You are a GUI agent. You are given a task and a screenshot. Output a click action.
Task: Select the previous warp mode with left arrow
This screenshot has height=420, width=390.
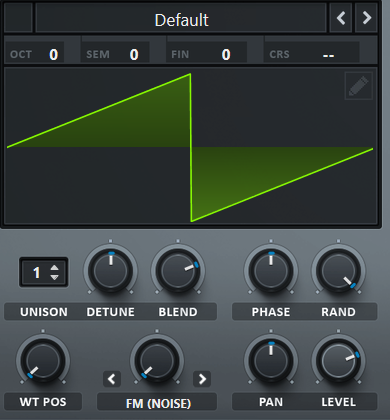click(x=112, y=379)
